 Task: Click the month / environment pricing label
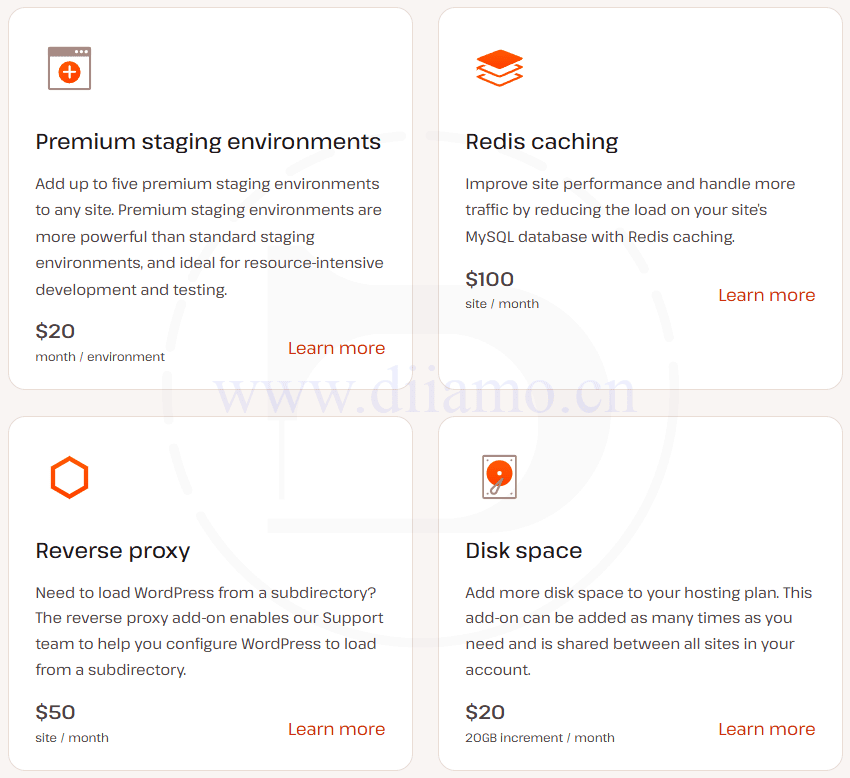[x=100, y=357]
